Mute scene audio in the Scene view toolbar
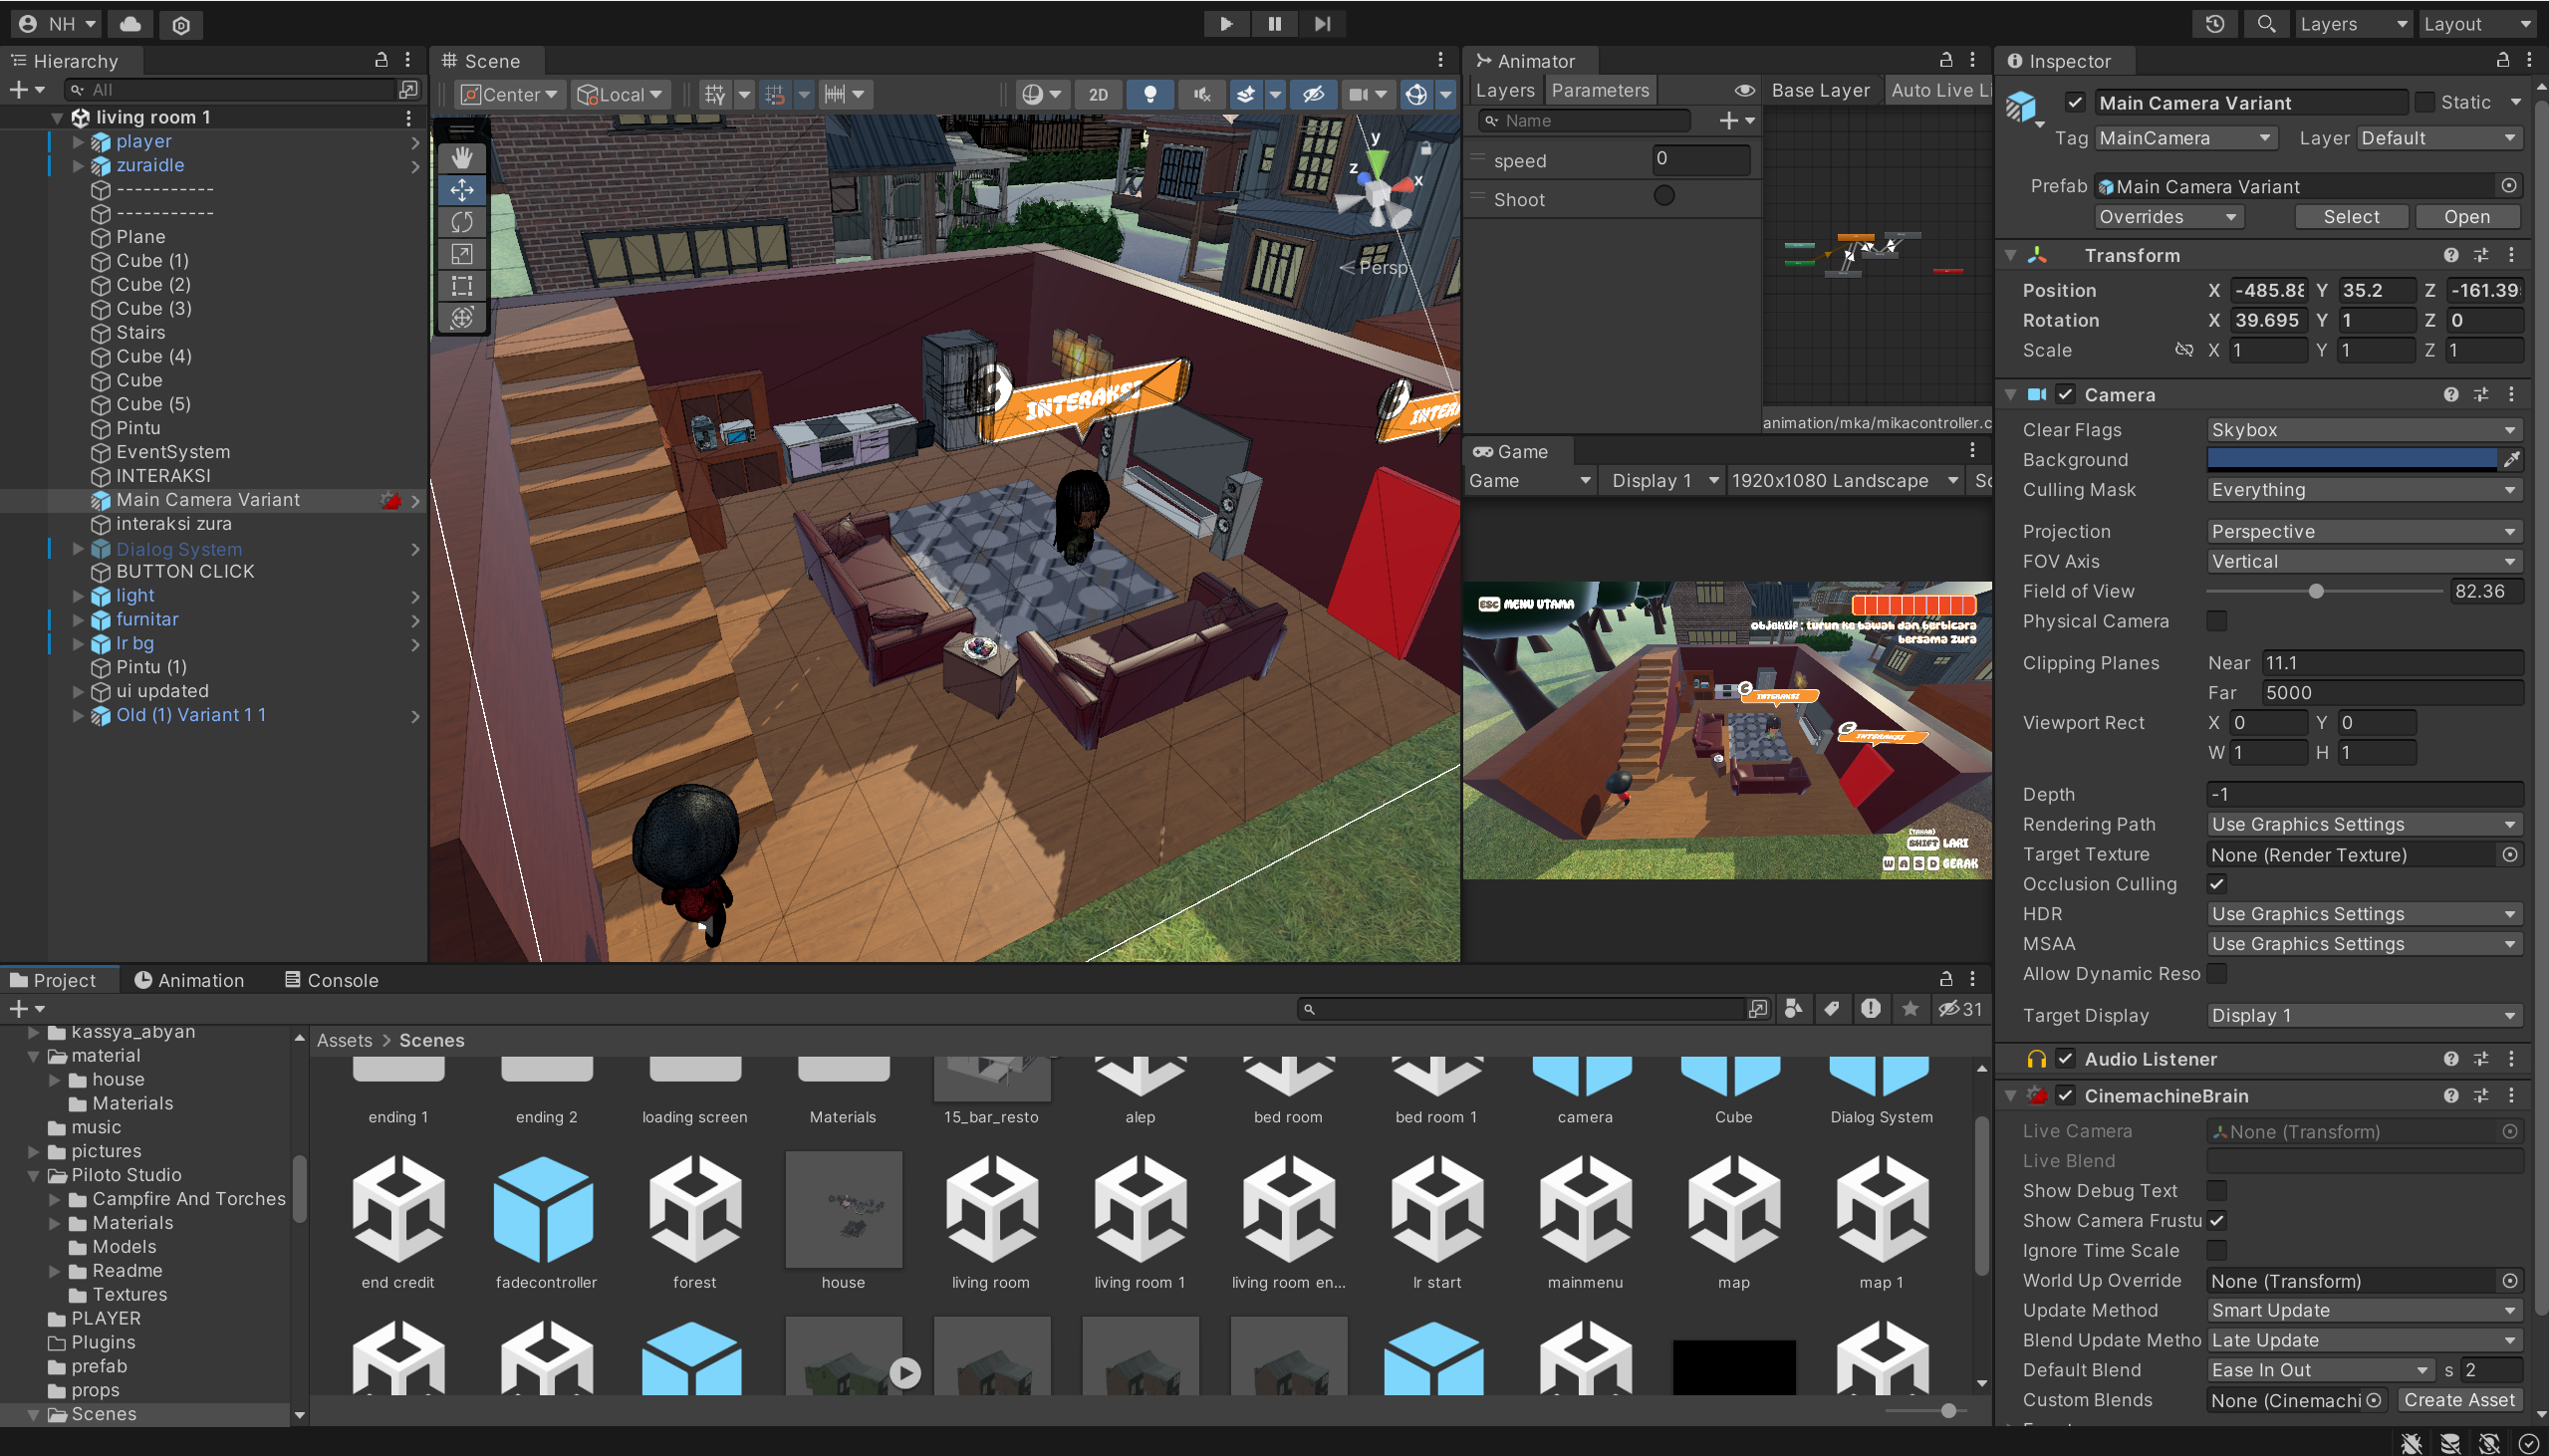The height and width of the screenshot is (1456, 2549). pyautogui.click(x=1200, y=94)
